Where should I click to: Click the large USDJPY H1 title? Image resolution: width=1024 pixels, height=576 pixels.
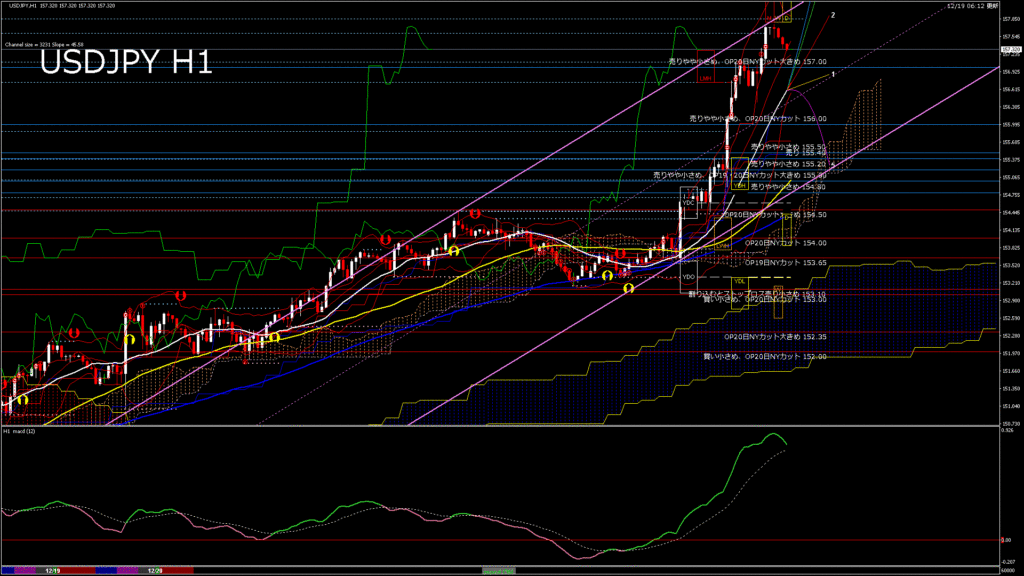click(x=126, y=63)
